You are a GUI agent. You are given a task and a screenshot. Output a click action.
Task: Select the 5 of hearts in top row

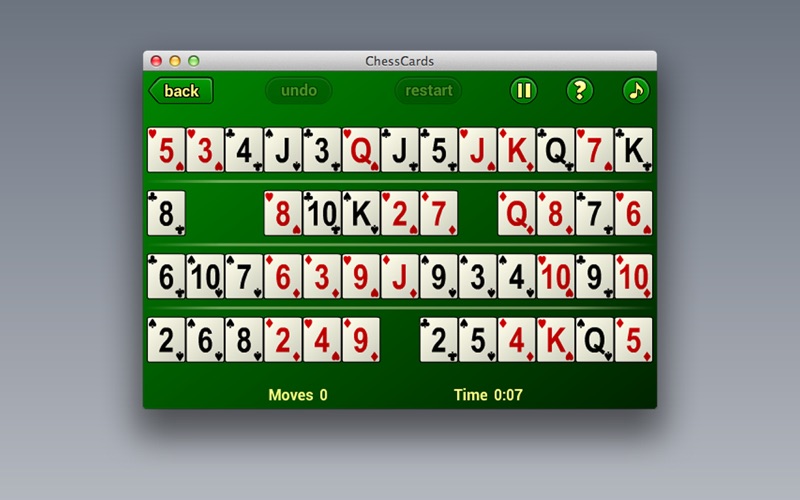pos(166,150)
